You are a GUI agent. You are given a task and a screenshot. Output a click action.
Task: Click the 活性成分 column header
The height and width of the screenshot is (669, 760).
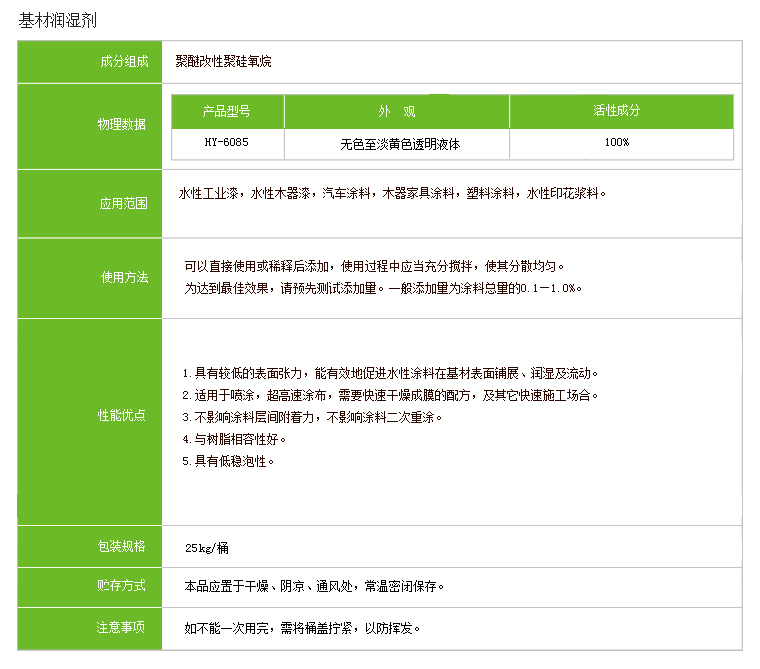pos(616,111)
